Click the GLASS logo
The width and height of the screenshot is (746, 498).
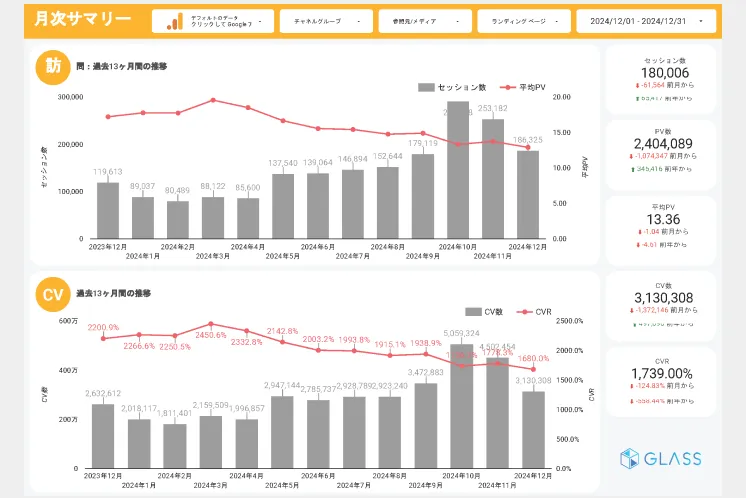pyautogui.click(x=659, y=459)
